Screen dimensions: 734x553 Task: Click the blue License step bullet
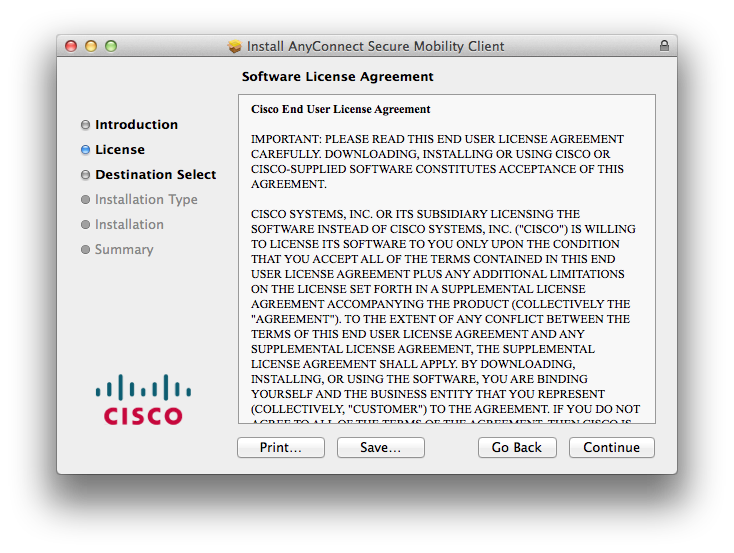85,149
